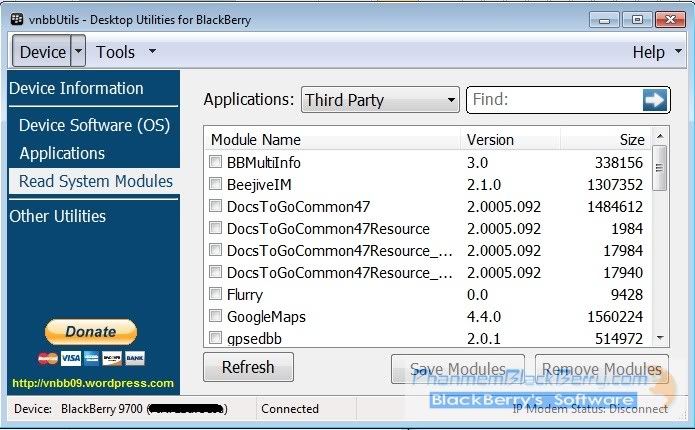Click the Save Modules button
The width and height of the screenshot is (695, 430).
[x=458, y=369]
